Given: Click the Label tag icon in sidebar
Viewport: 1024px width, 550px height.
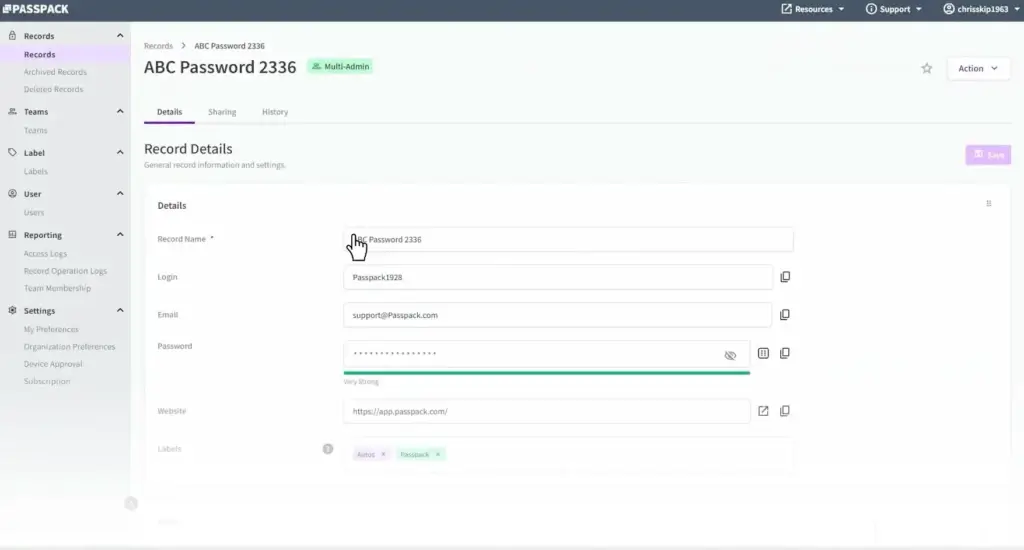Looking at the screenshot, I should click(12, 153).
